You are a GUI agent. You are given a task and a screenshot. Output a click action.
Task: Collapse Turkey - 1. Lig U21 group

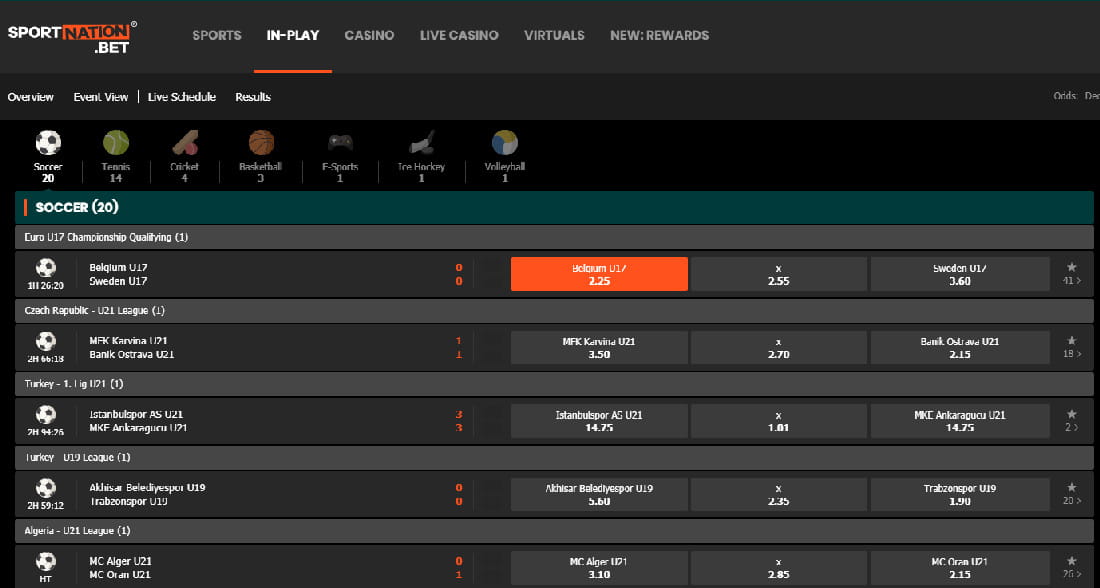point(554,384)
